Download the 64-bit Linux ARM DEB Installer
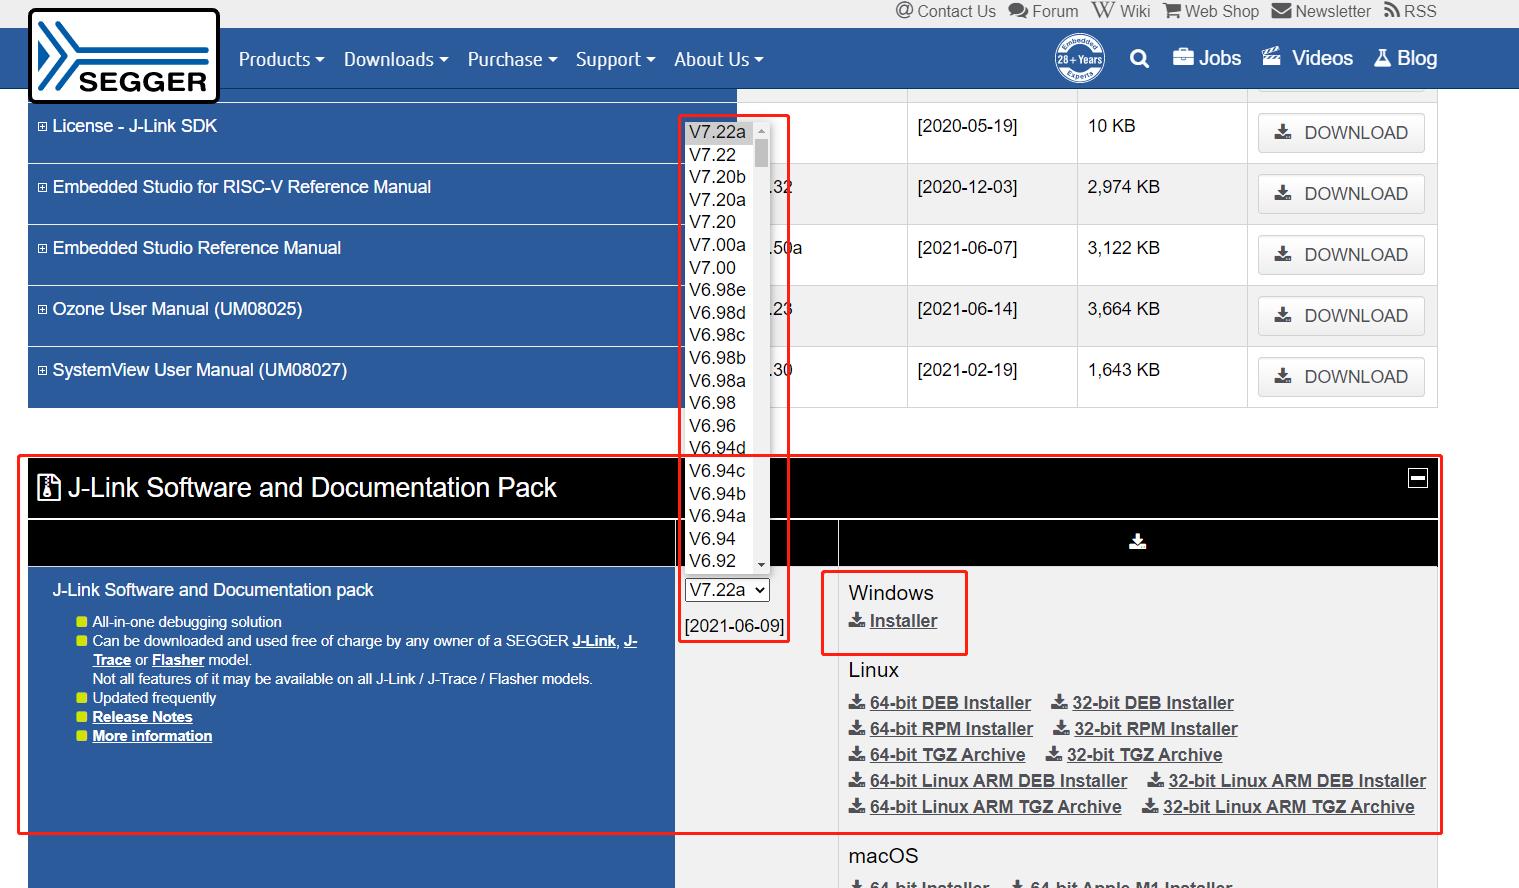The image size is (1519, 888). [988, 781]
